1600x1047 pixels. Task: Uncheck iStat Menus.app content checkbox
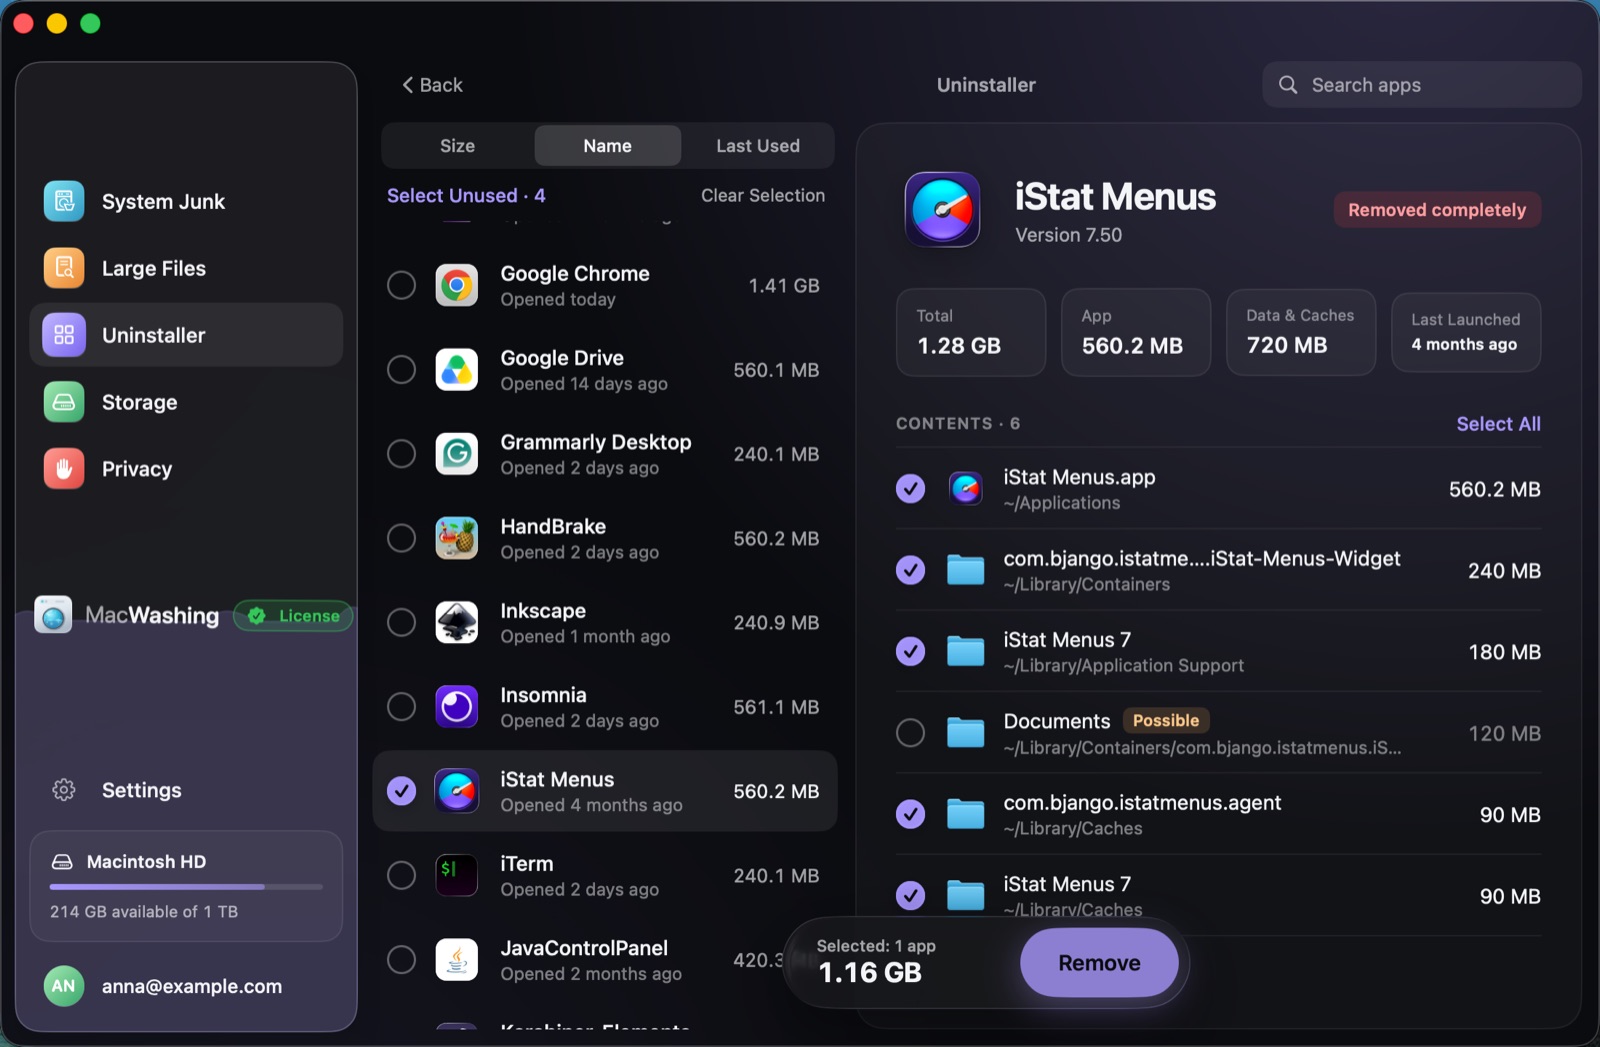coord(910,489)
